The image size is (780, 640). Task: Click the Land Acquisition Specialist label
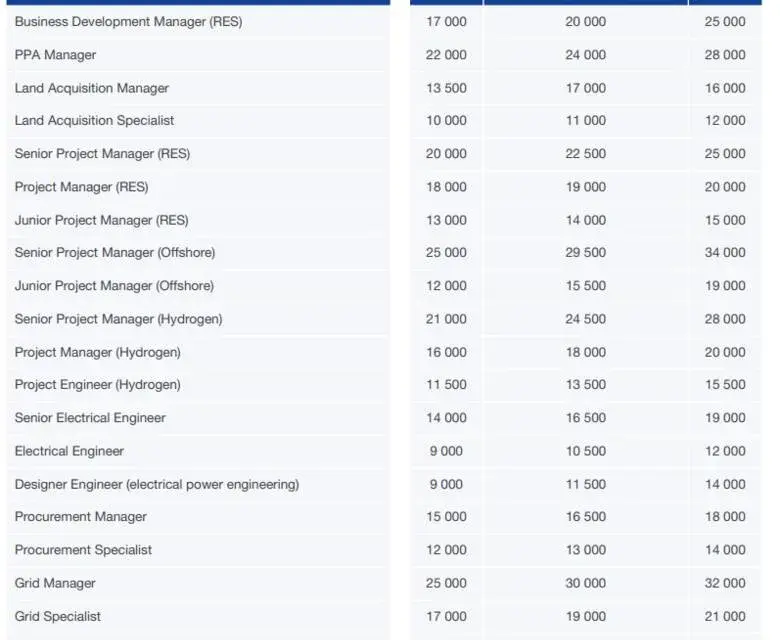tap(95, 120)
